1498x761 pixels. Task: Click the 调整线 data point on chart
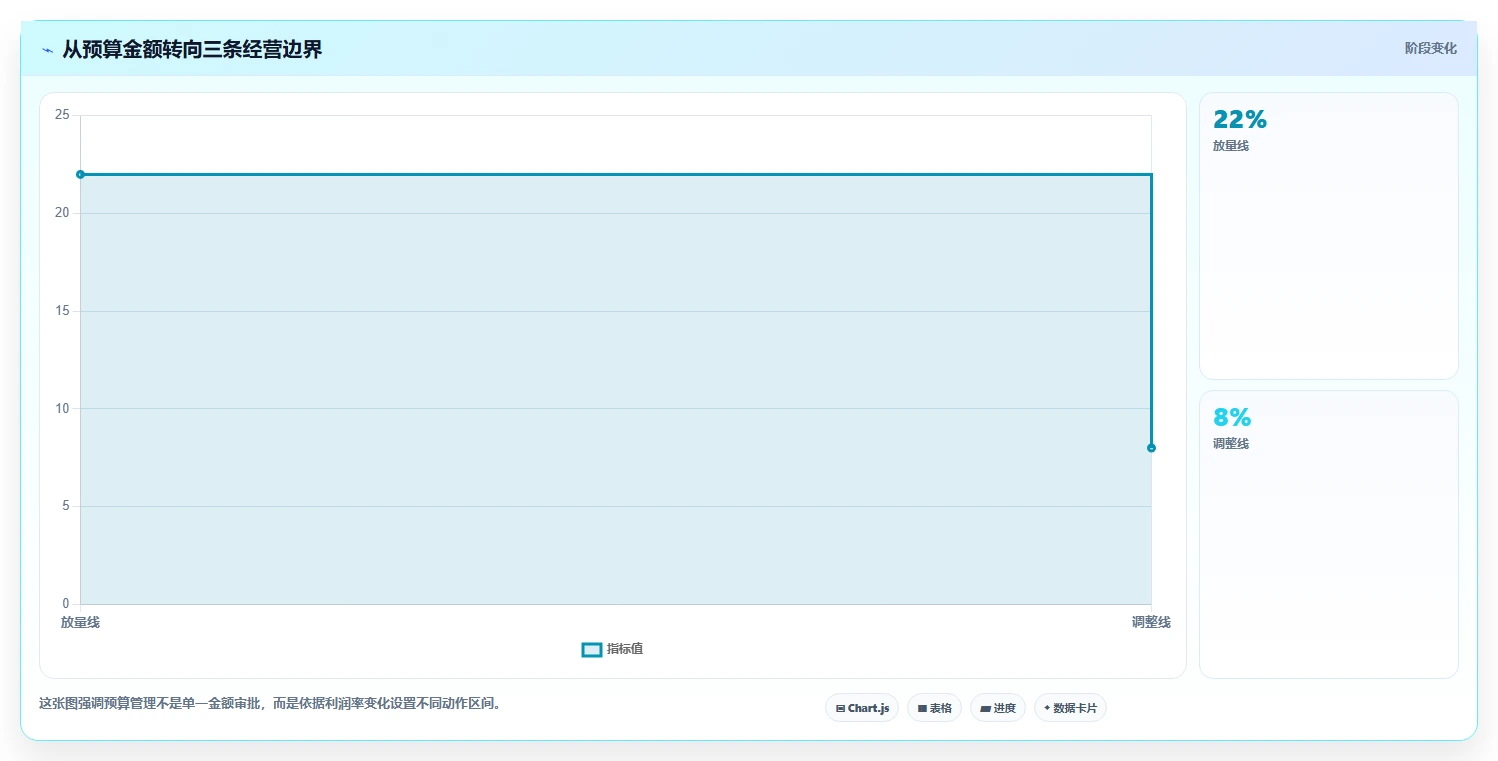(x=1151, y=448)
